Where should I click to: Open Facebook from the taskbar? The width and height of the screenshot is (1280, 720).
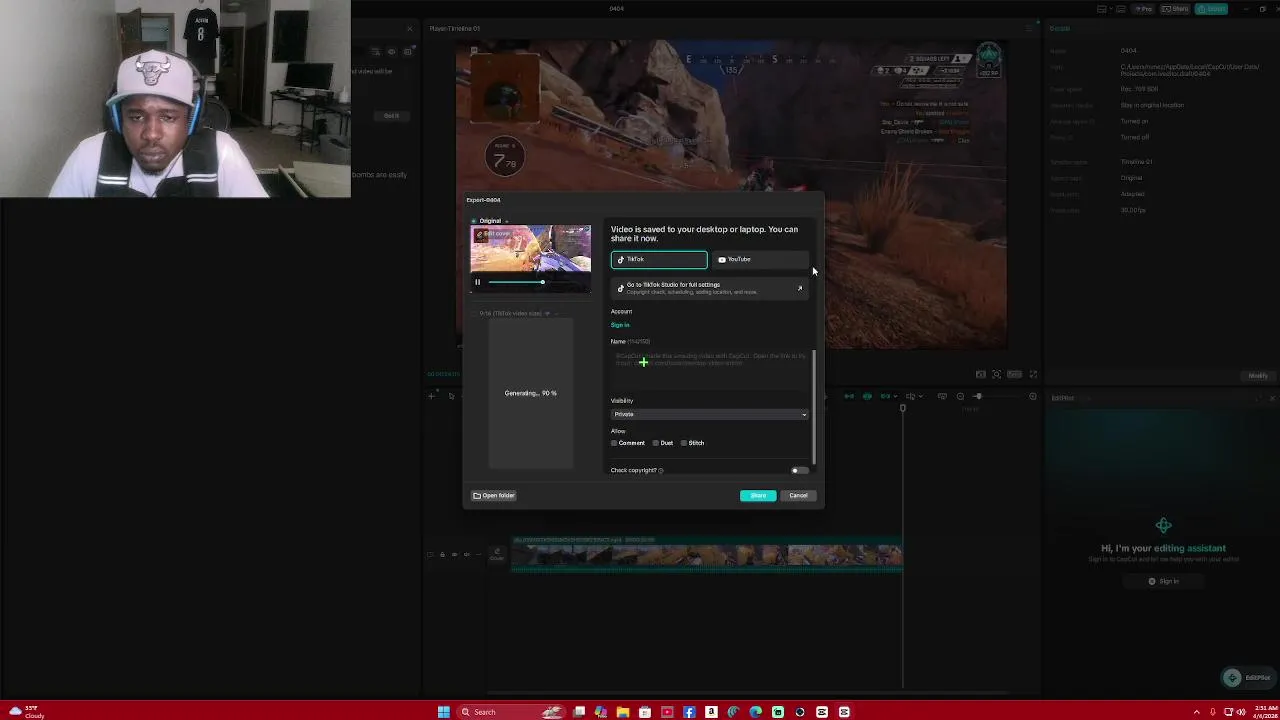[x=689, y=712]
